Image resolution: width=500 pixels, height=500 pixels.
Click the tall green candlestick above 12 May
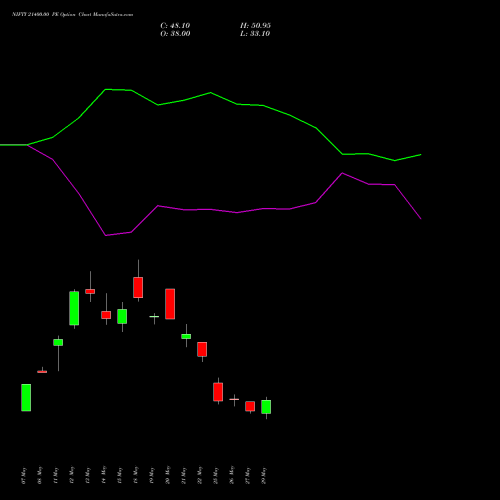[x=74, y=308]
